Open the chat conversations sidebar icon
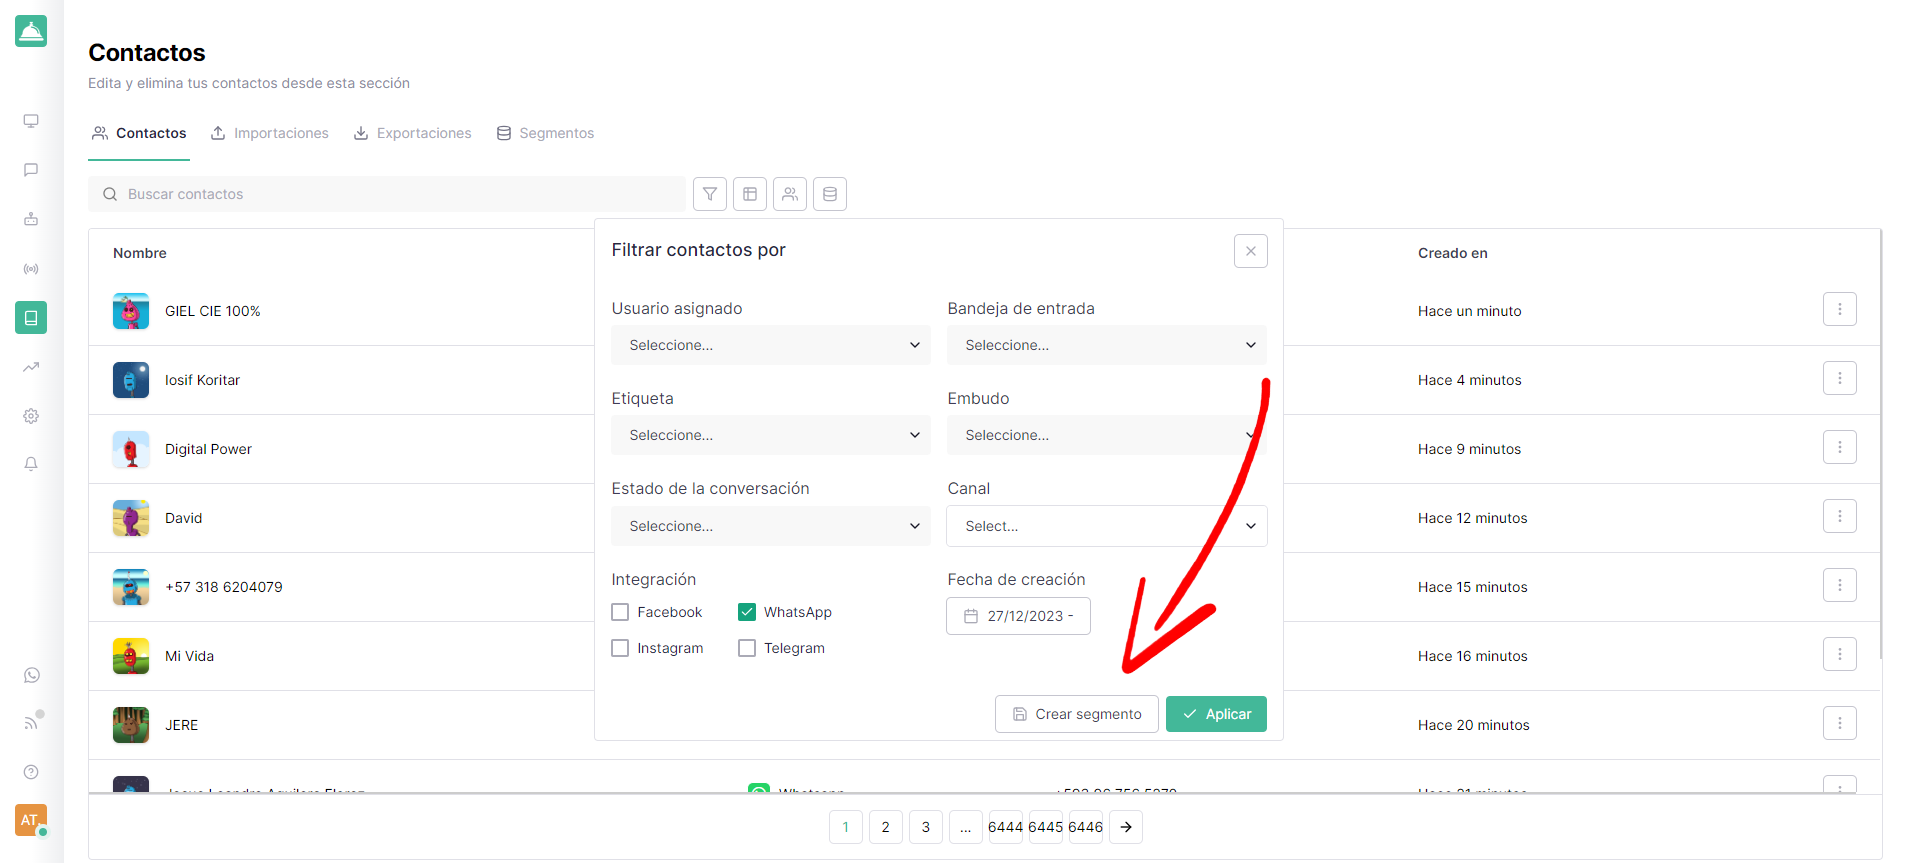The width and height of the screenshot is (1907, 863). point(31,170)
